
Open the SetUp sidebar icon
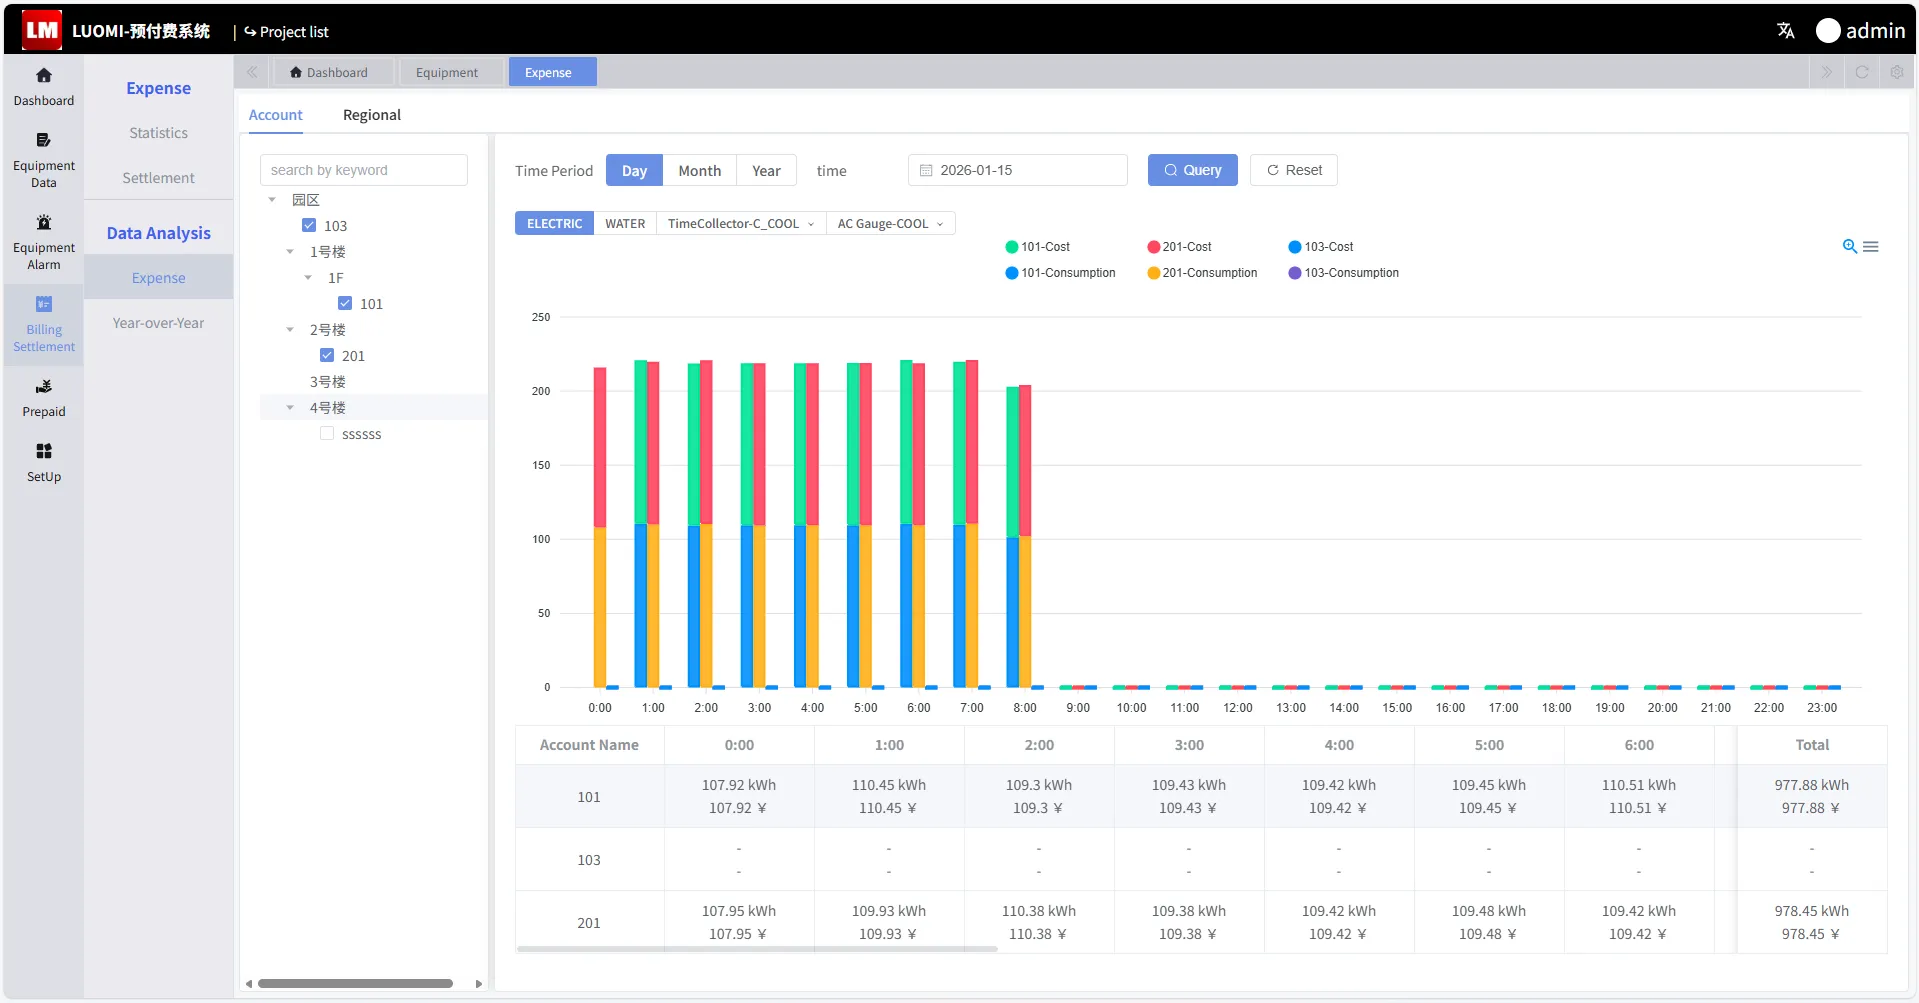[x=43, y=462]
